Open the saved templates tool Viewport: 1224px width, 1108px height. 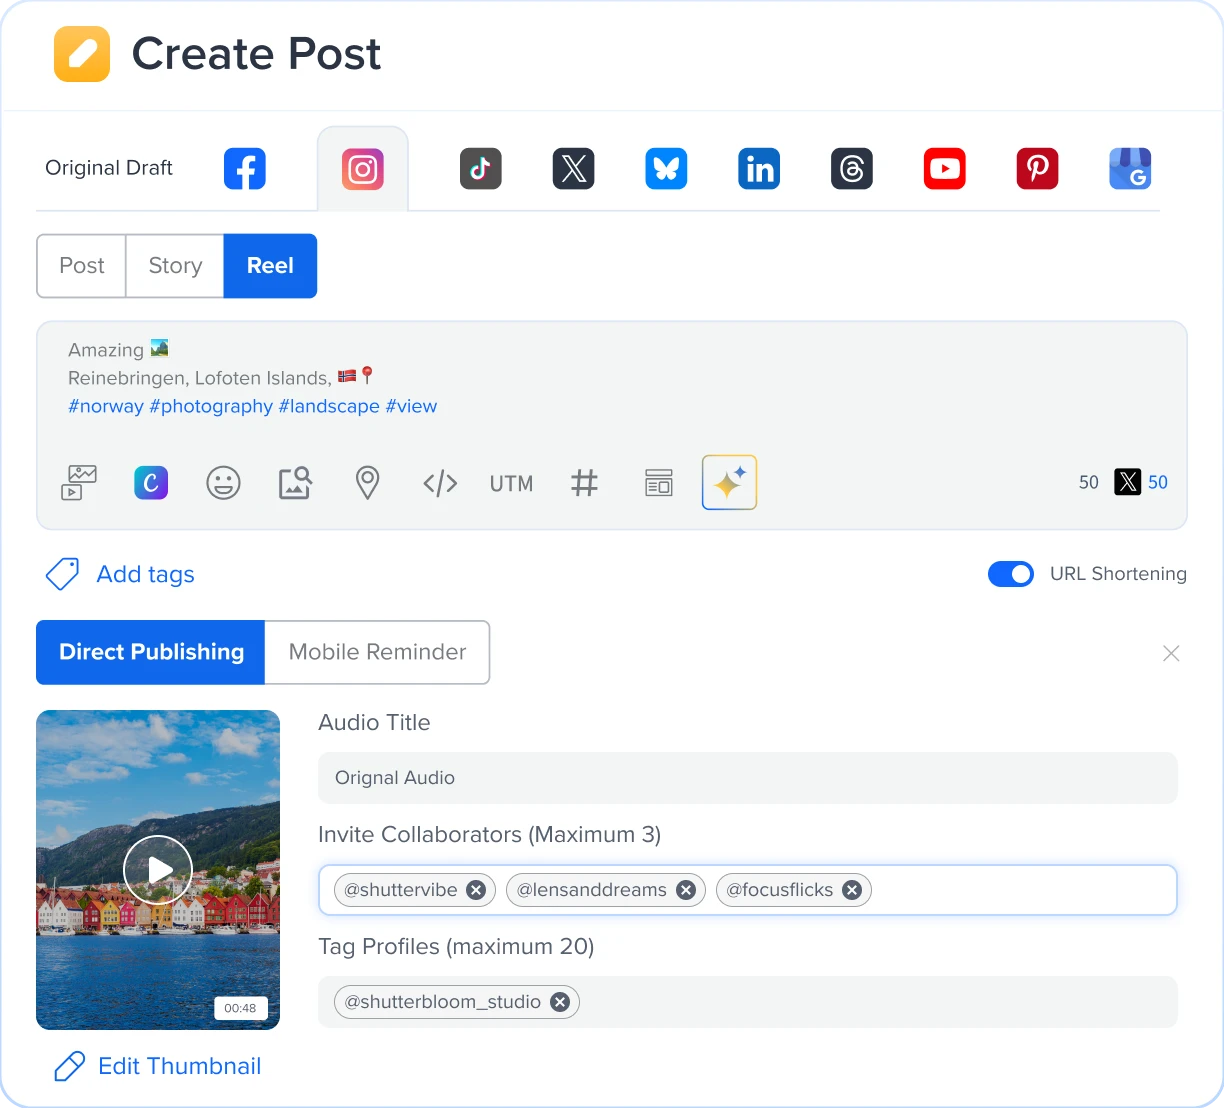[658, 483]
